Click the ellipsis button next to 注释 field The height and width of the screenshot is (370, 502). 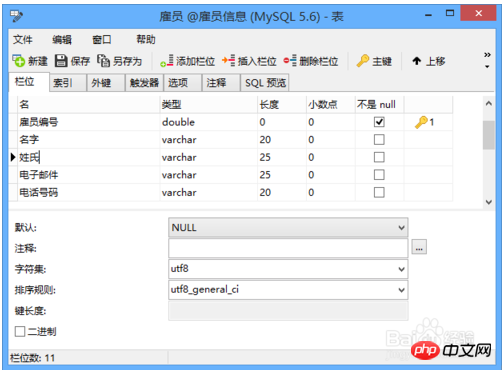point(419,247)
